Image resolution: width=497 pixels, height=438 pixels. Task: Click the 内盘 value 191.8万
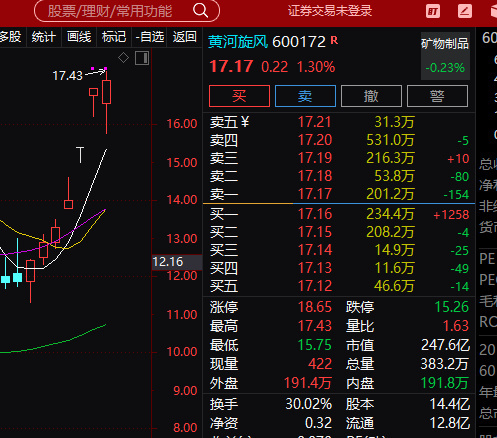pyautogui.click(x=445, y=383)
